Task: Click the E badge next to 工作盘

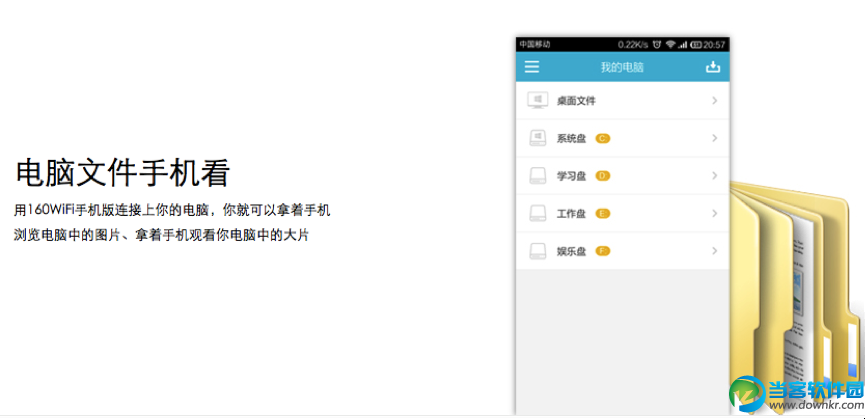Action: 602,213
